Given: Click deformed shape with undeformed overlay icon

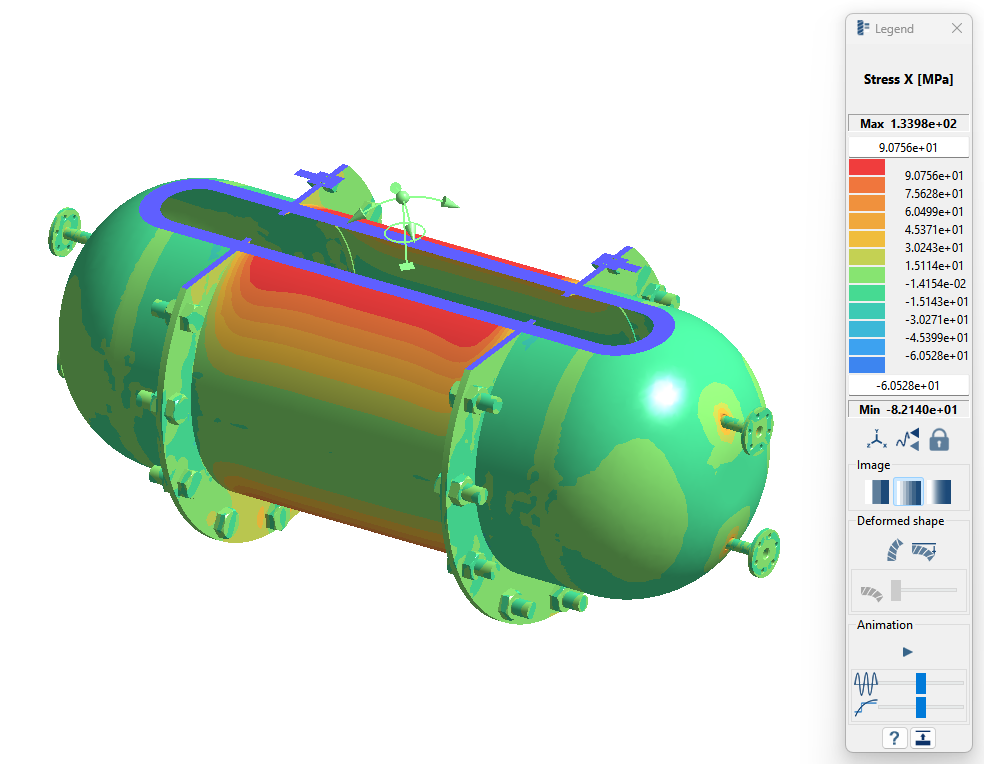Looking at the screenshot, I should click(924, 551).
